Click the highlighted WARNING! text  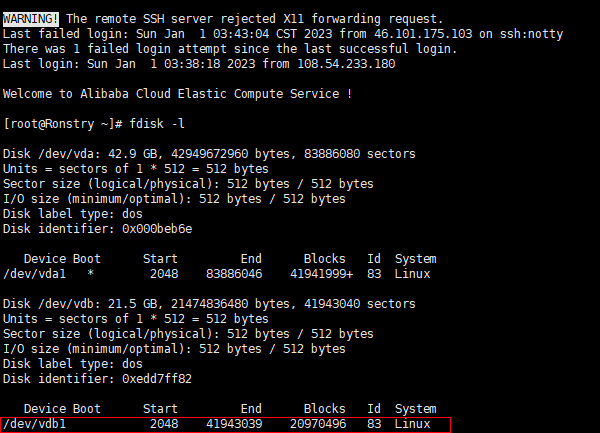(31, 19)
